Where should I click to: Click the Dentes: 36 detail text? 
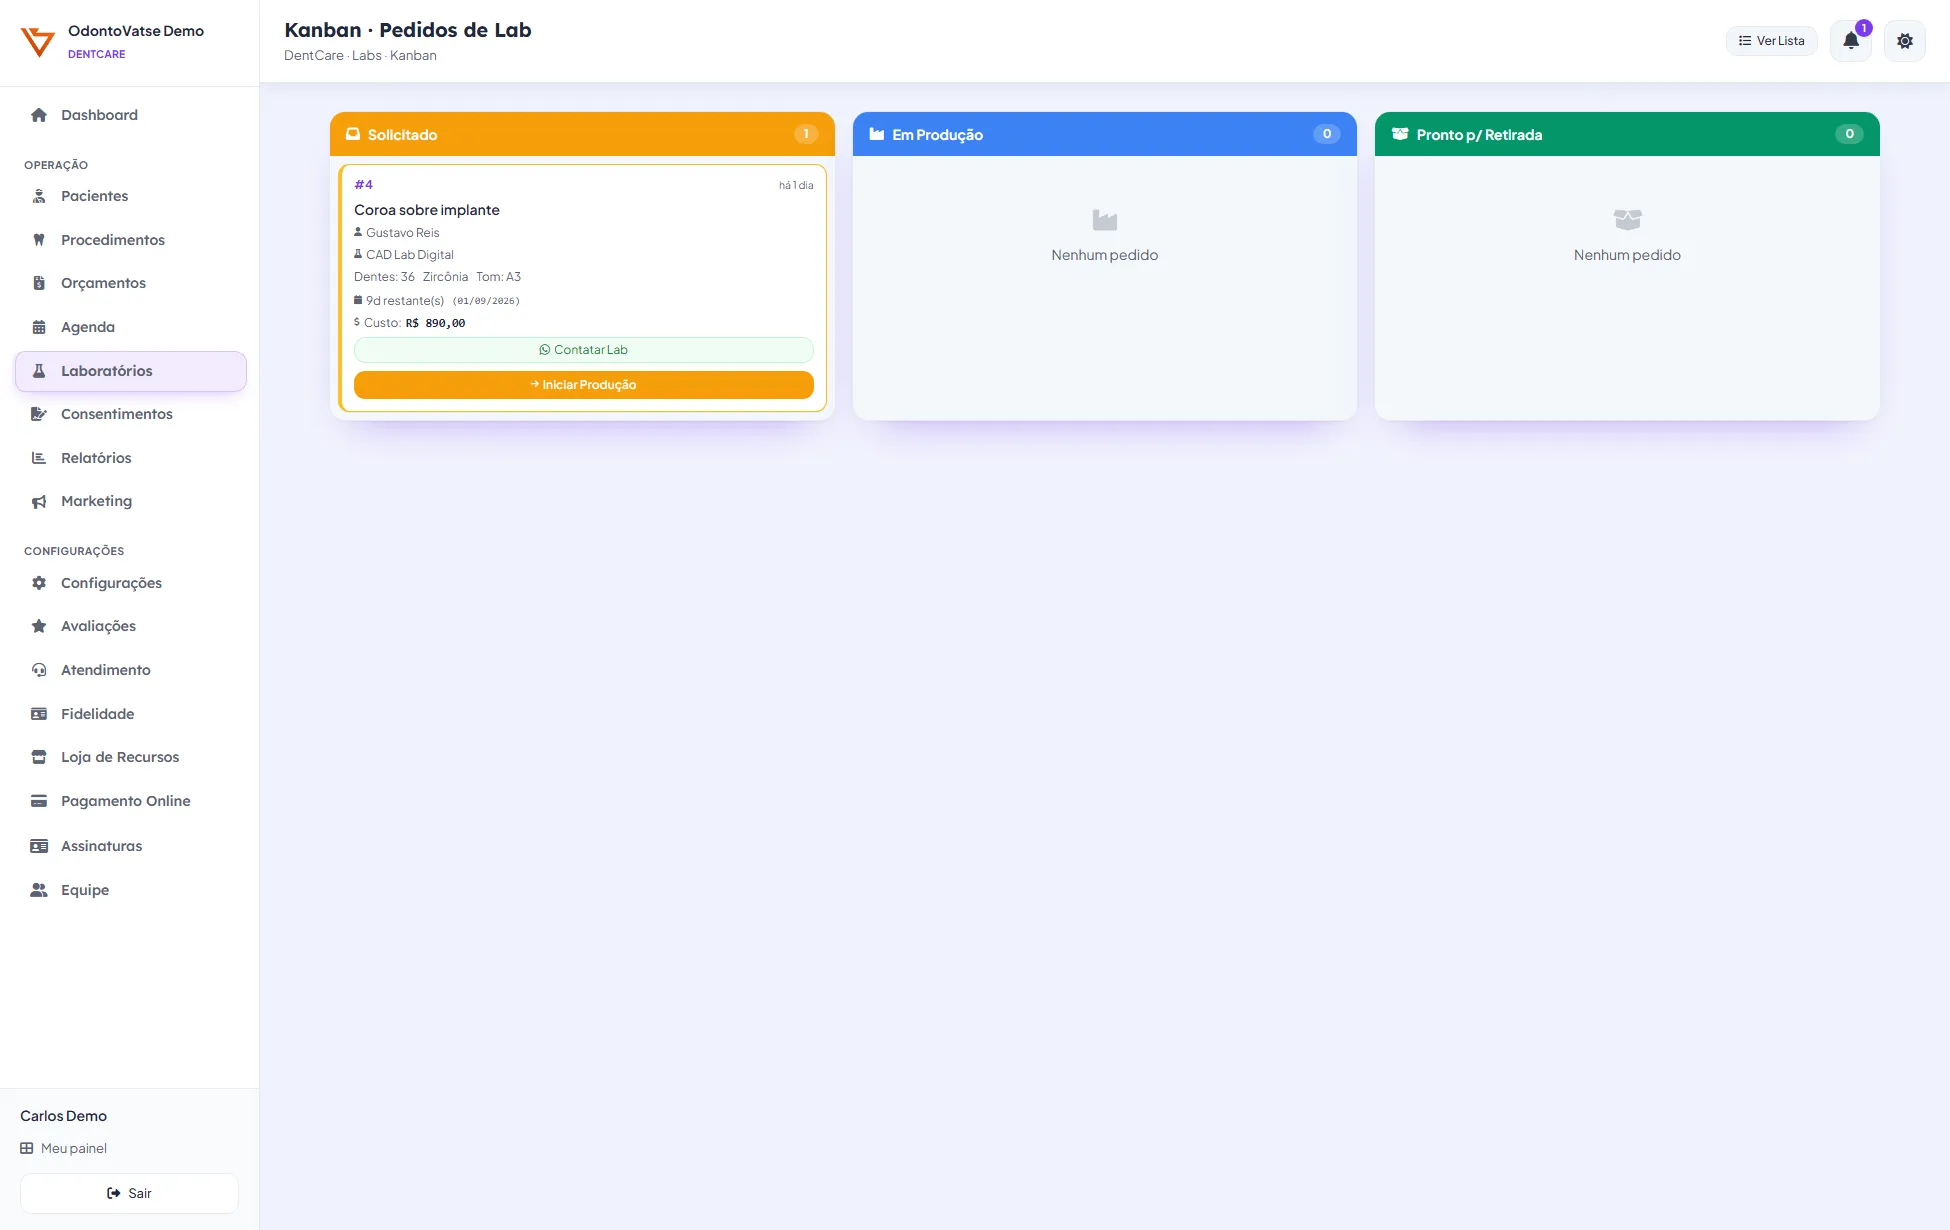(384, 277)
